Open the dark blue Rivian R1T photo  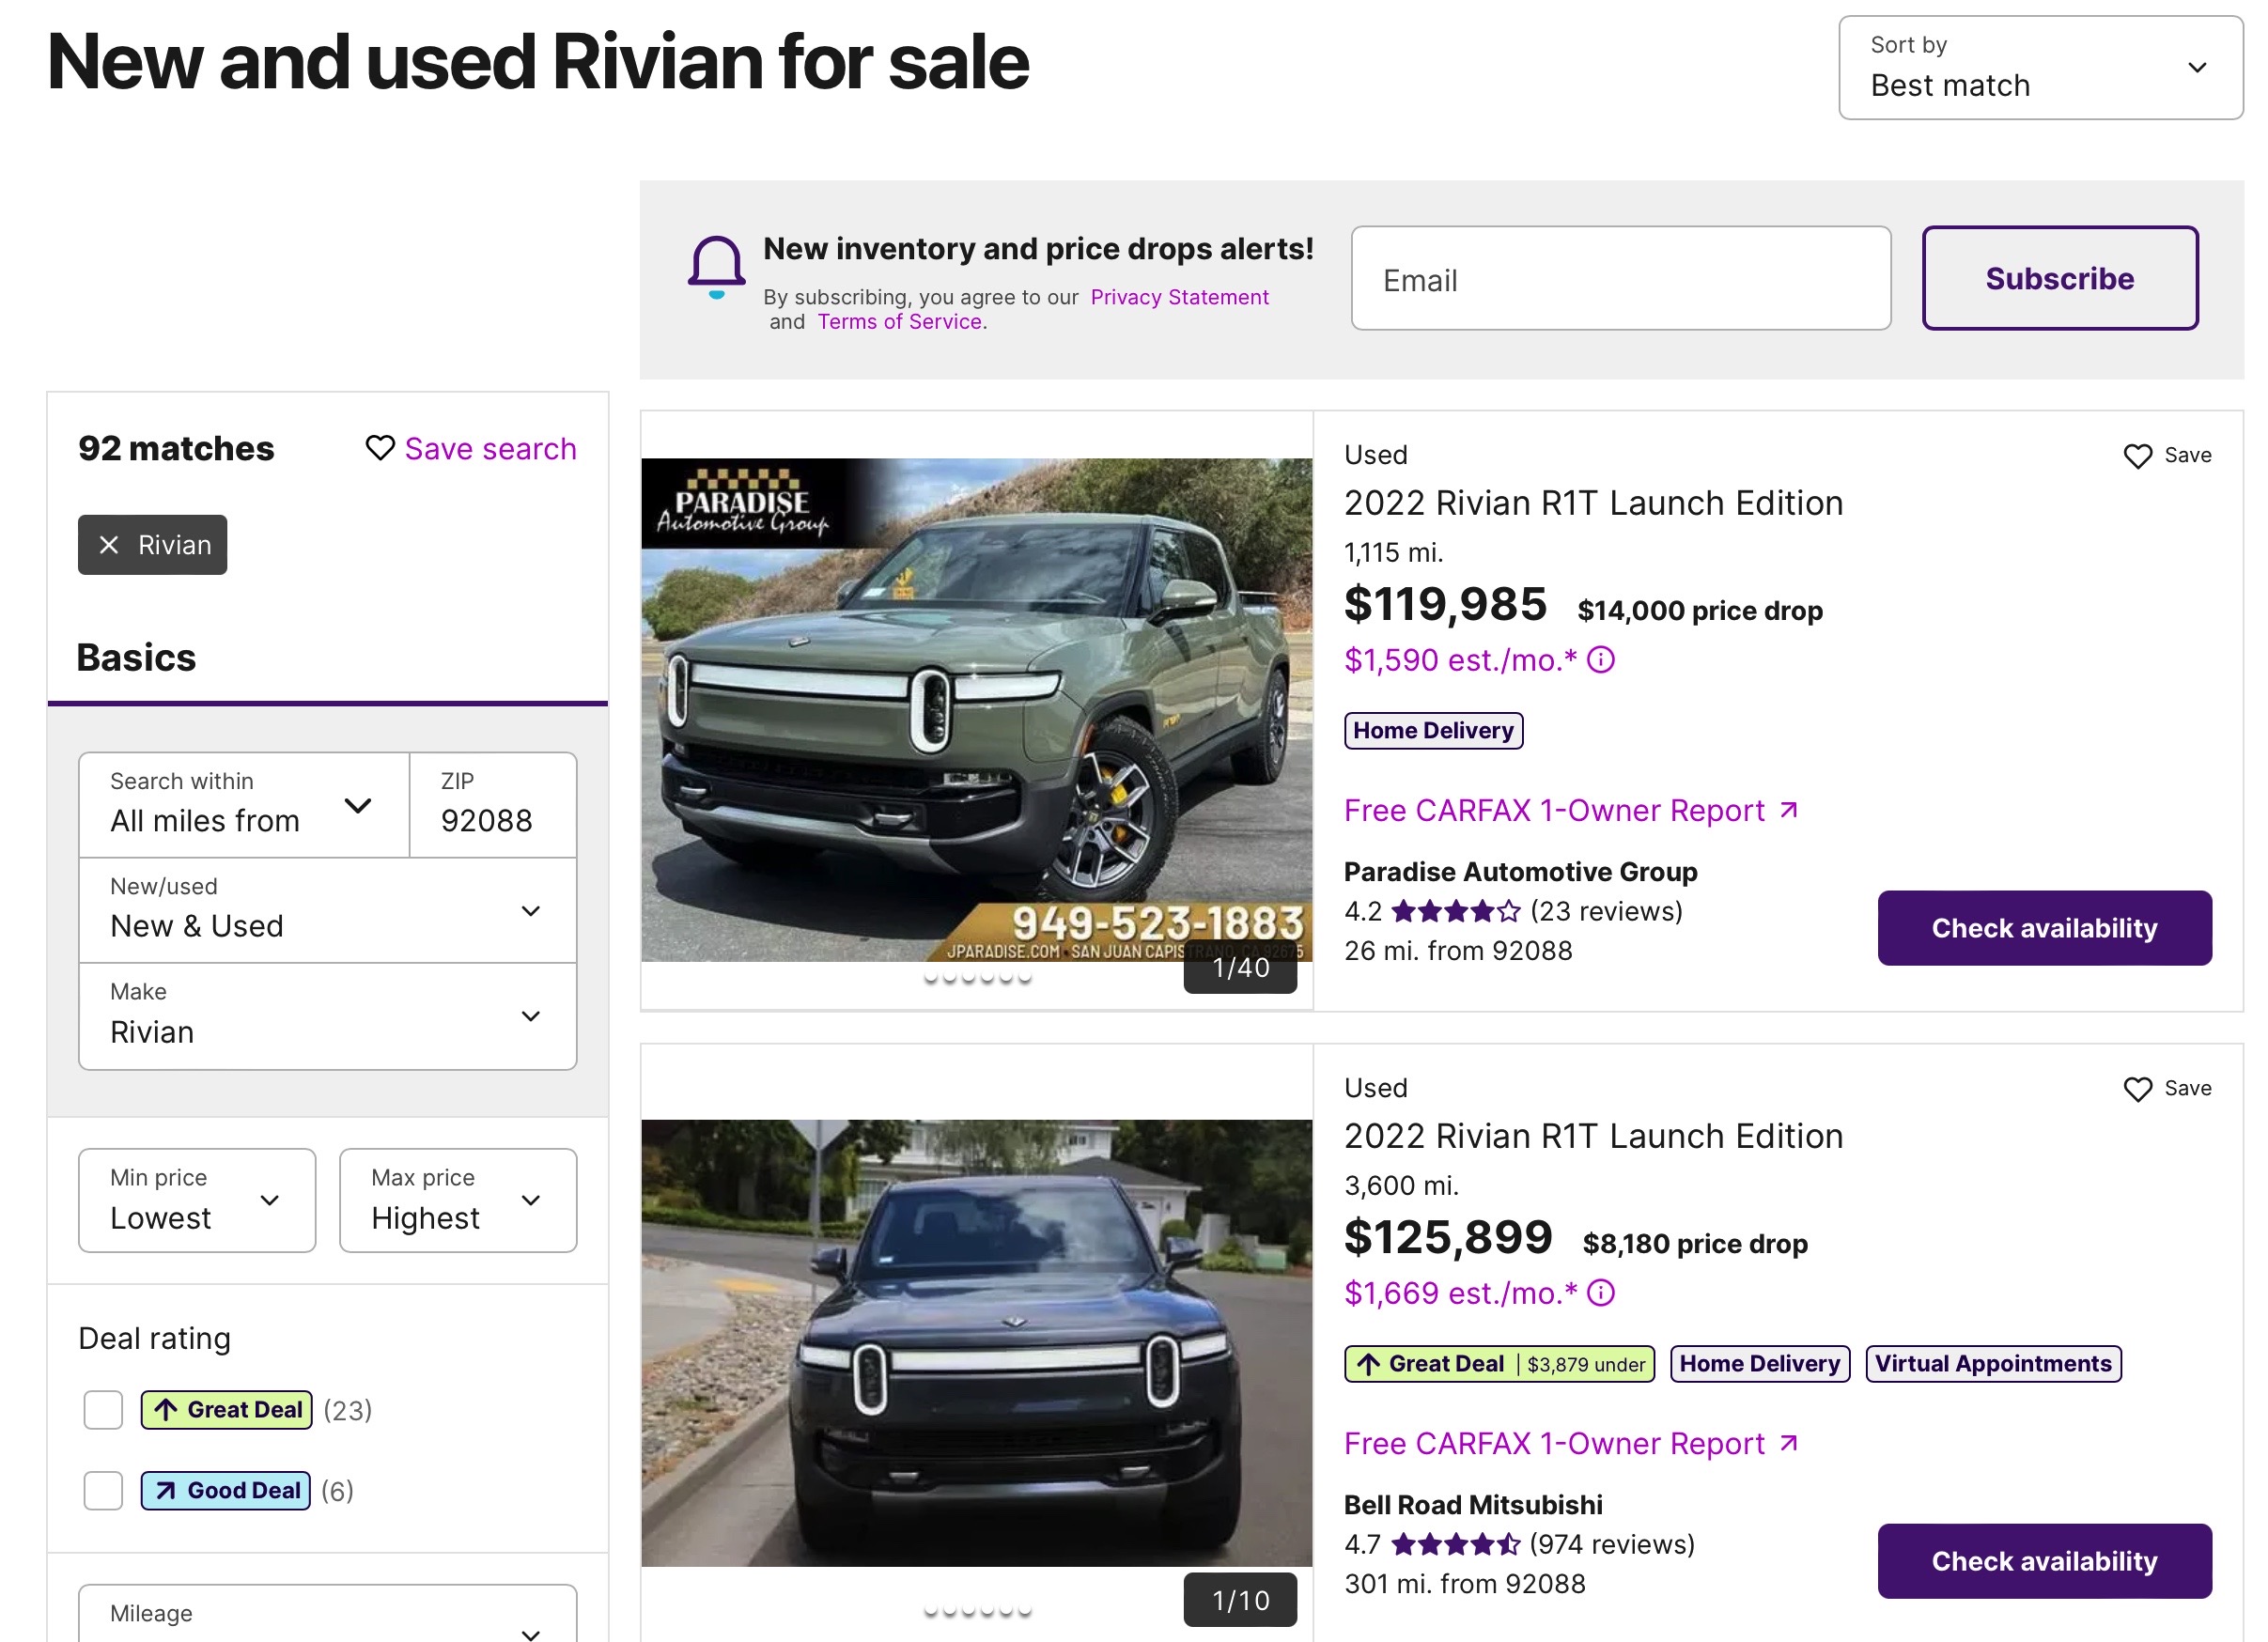point(976,1343)
